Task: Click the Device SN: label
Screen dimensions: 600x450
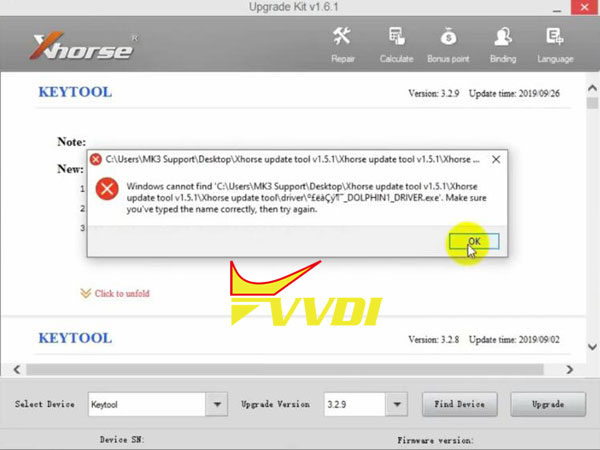Action: coord(122,440)
